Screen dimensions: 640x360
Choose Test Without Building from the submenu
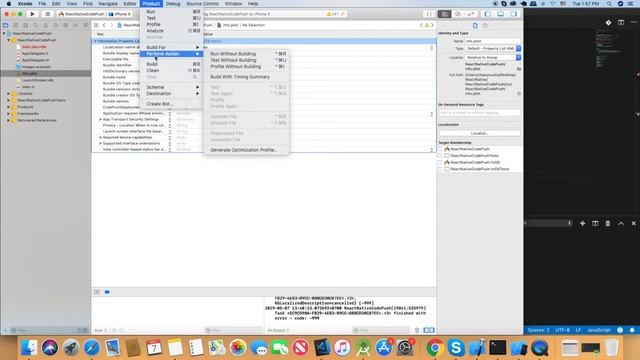[247, 60]
